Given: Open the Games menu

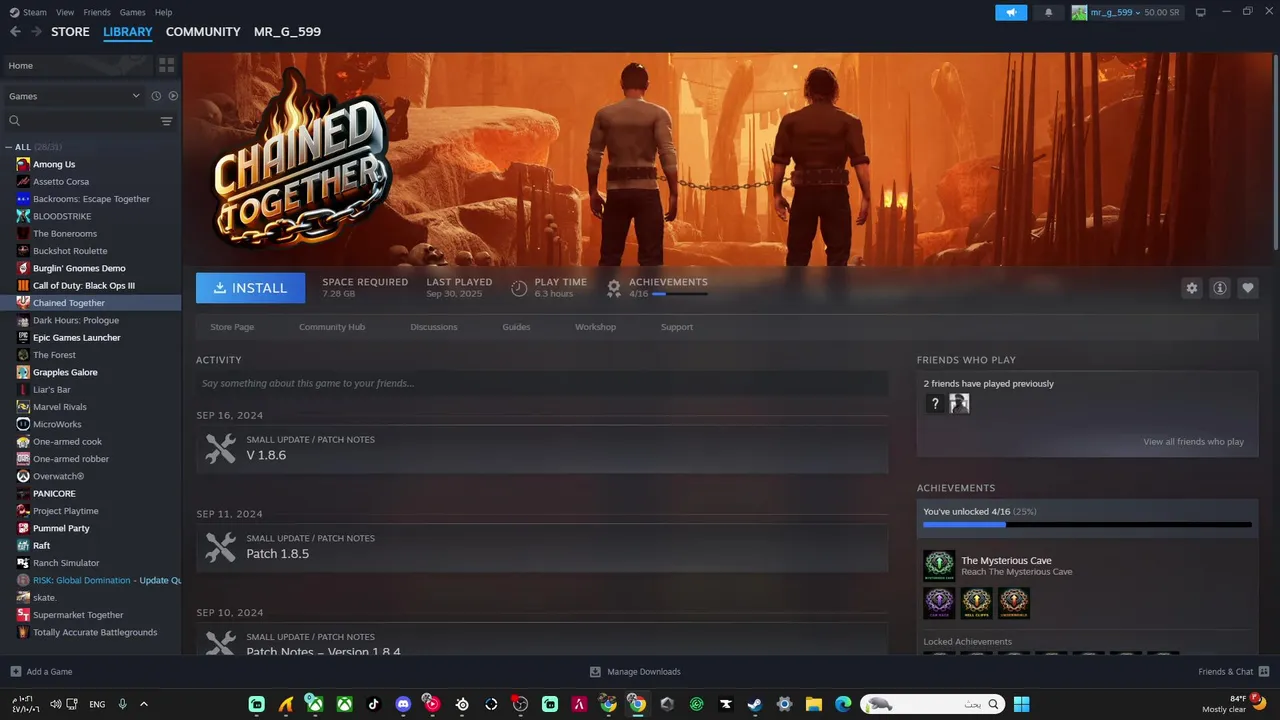Looking at the screenshot, I should [x=132, y=12].
